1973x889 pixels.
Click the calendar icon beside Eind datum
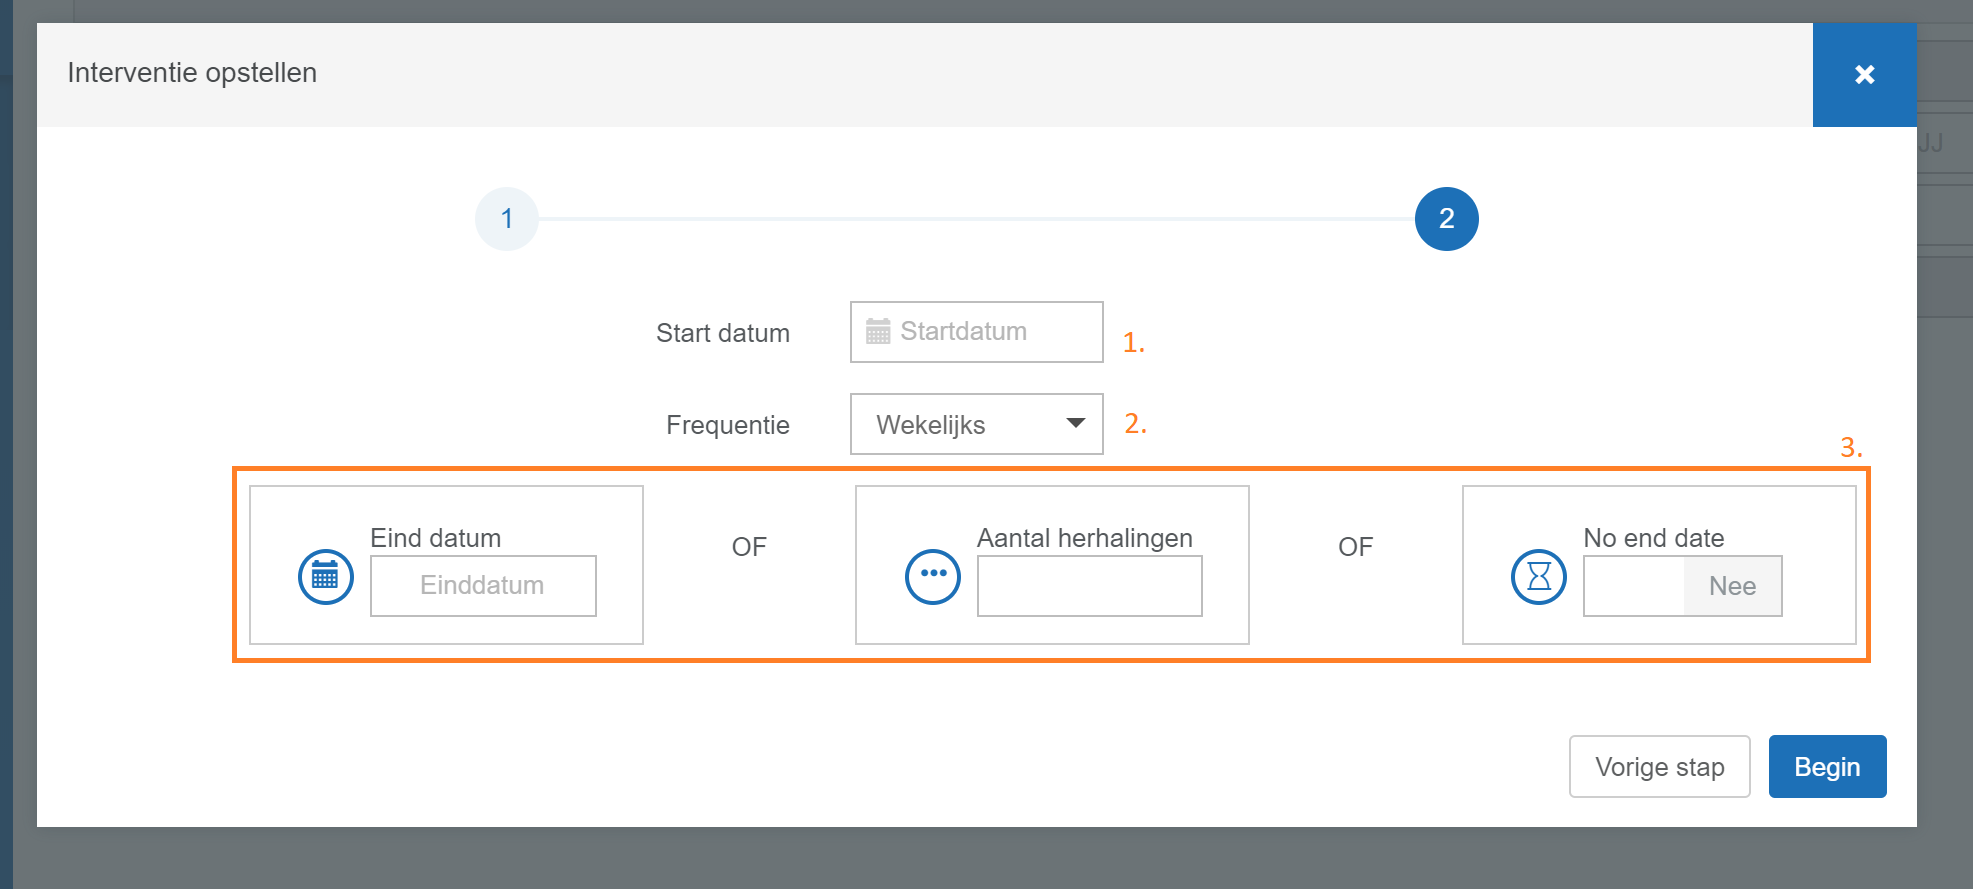click(326, 577)
